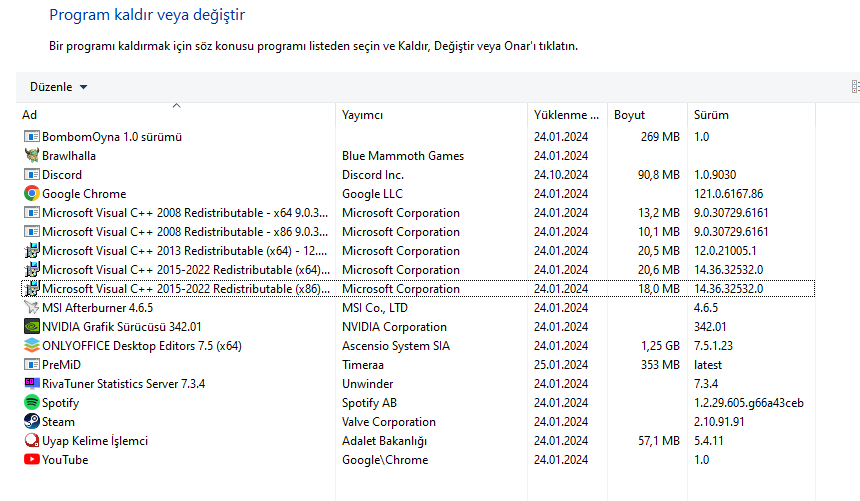
Task: Click the view options icon at toolbar edge
Action: (x=855, y=87)
